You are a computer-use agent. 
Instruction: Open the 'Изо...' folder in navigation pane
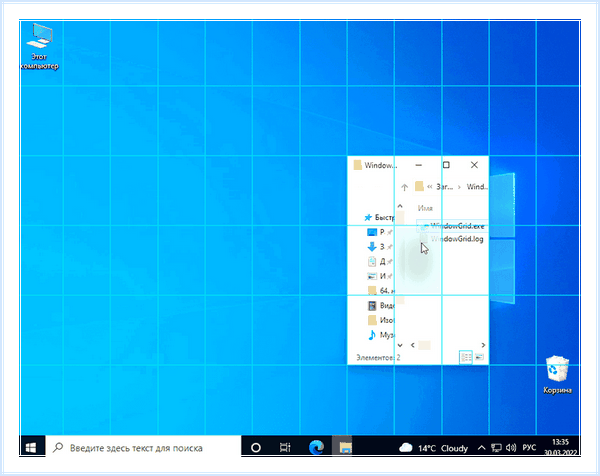coord(381,320)
